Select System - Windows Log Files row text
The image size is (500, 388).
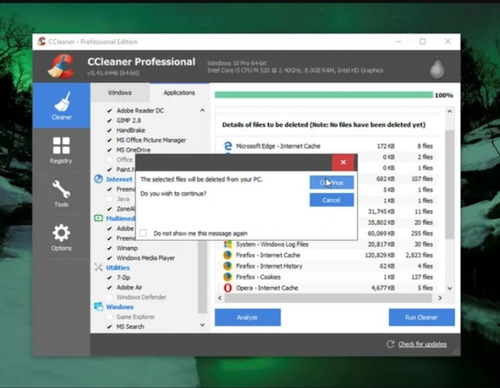[272, 244]
